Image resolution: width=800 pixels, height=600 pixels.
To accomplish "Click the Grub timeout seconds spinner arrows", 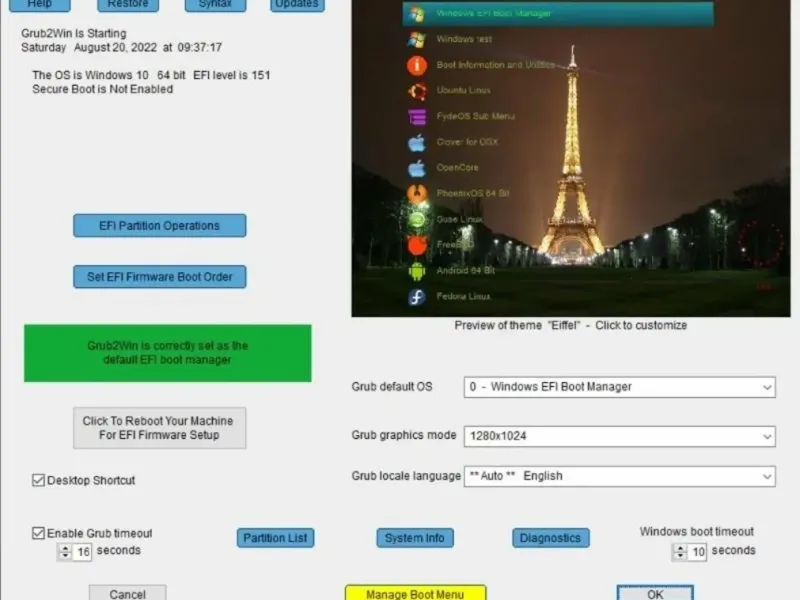I will 65,552.
